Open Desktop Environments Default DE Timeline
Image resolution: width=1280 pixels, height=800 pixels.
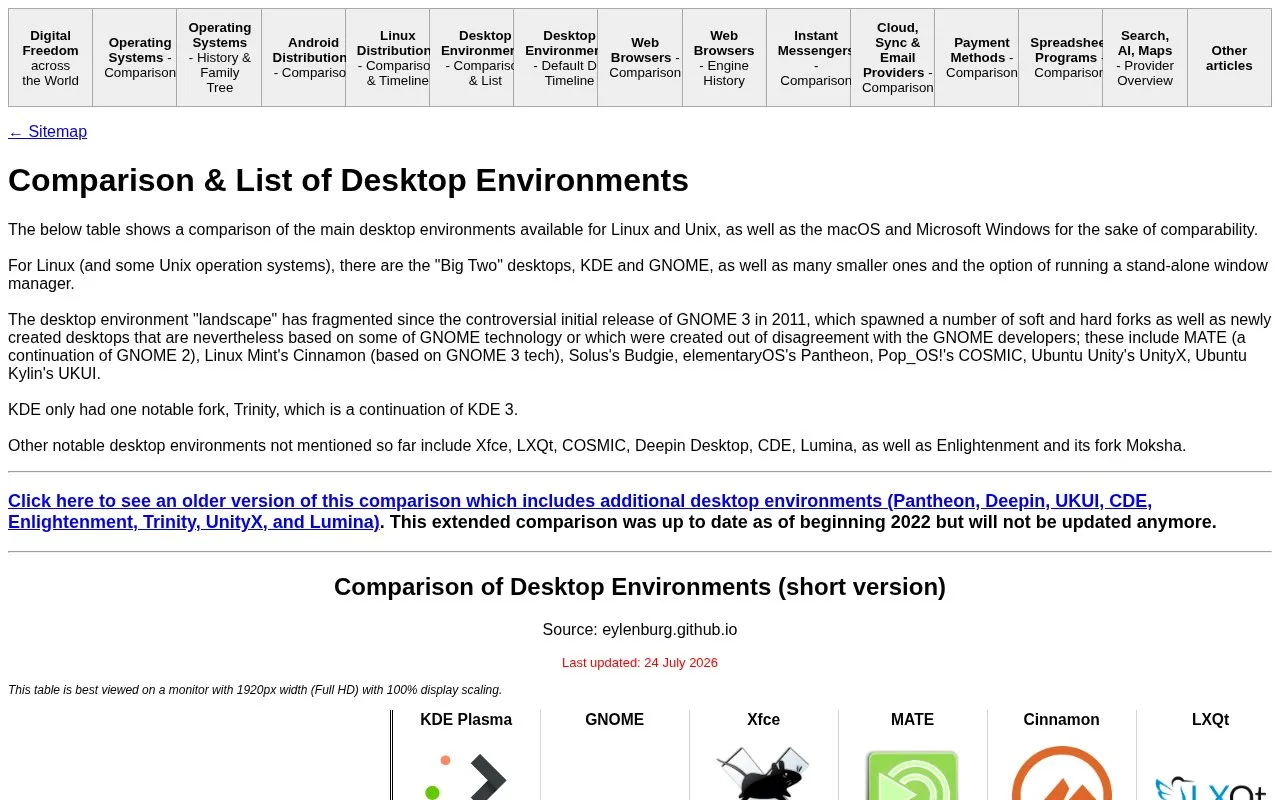(556, 58)
